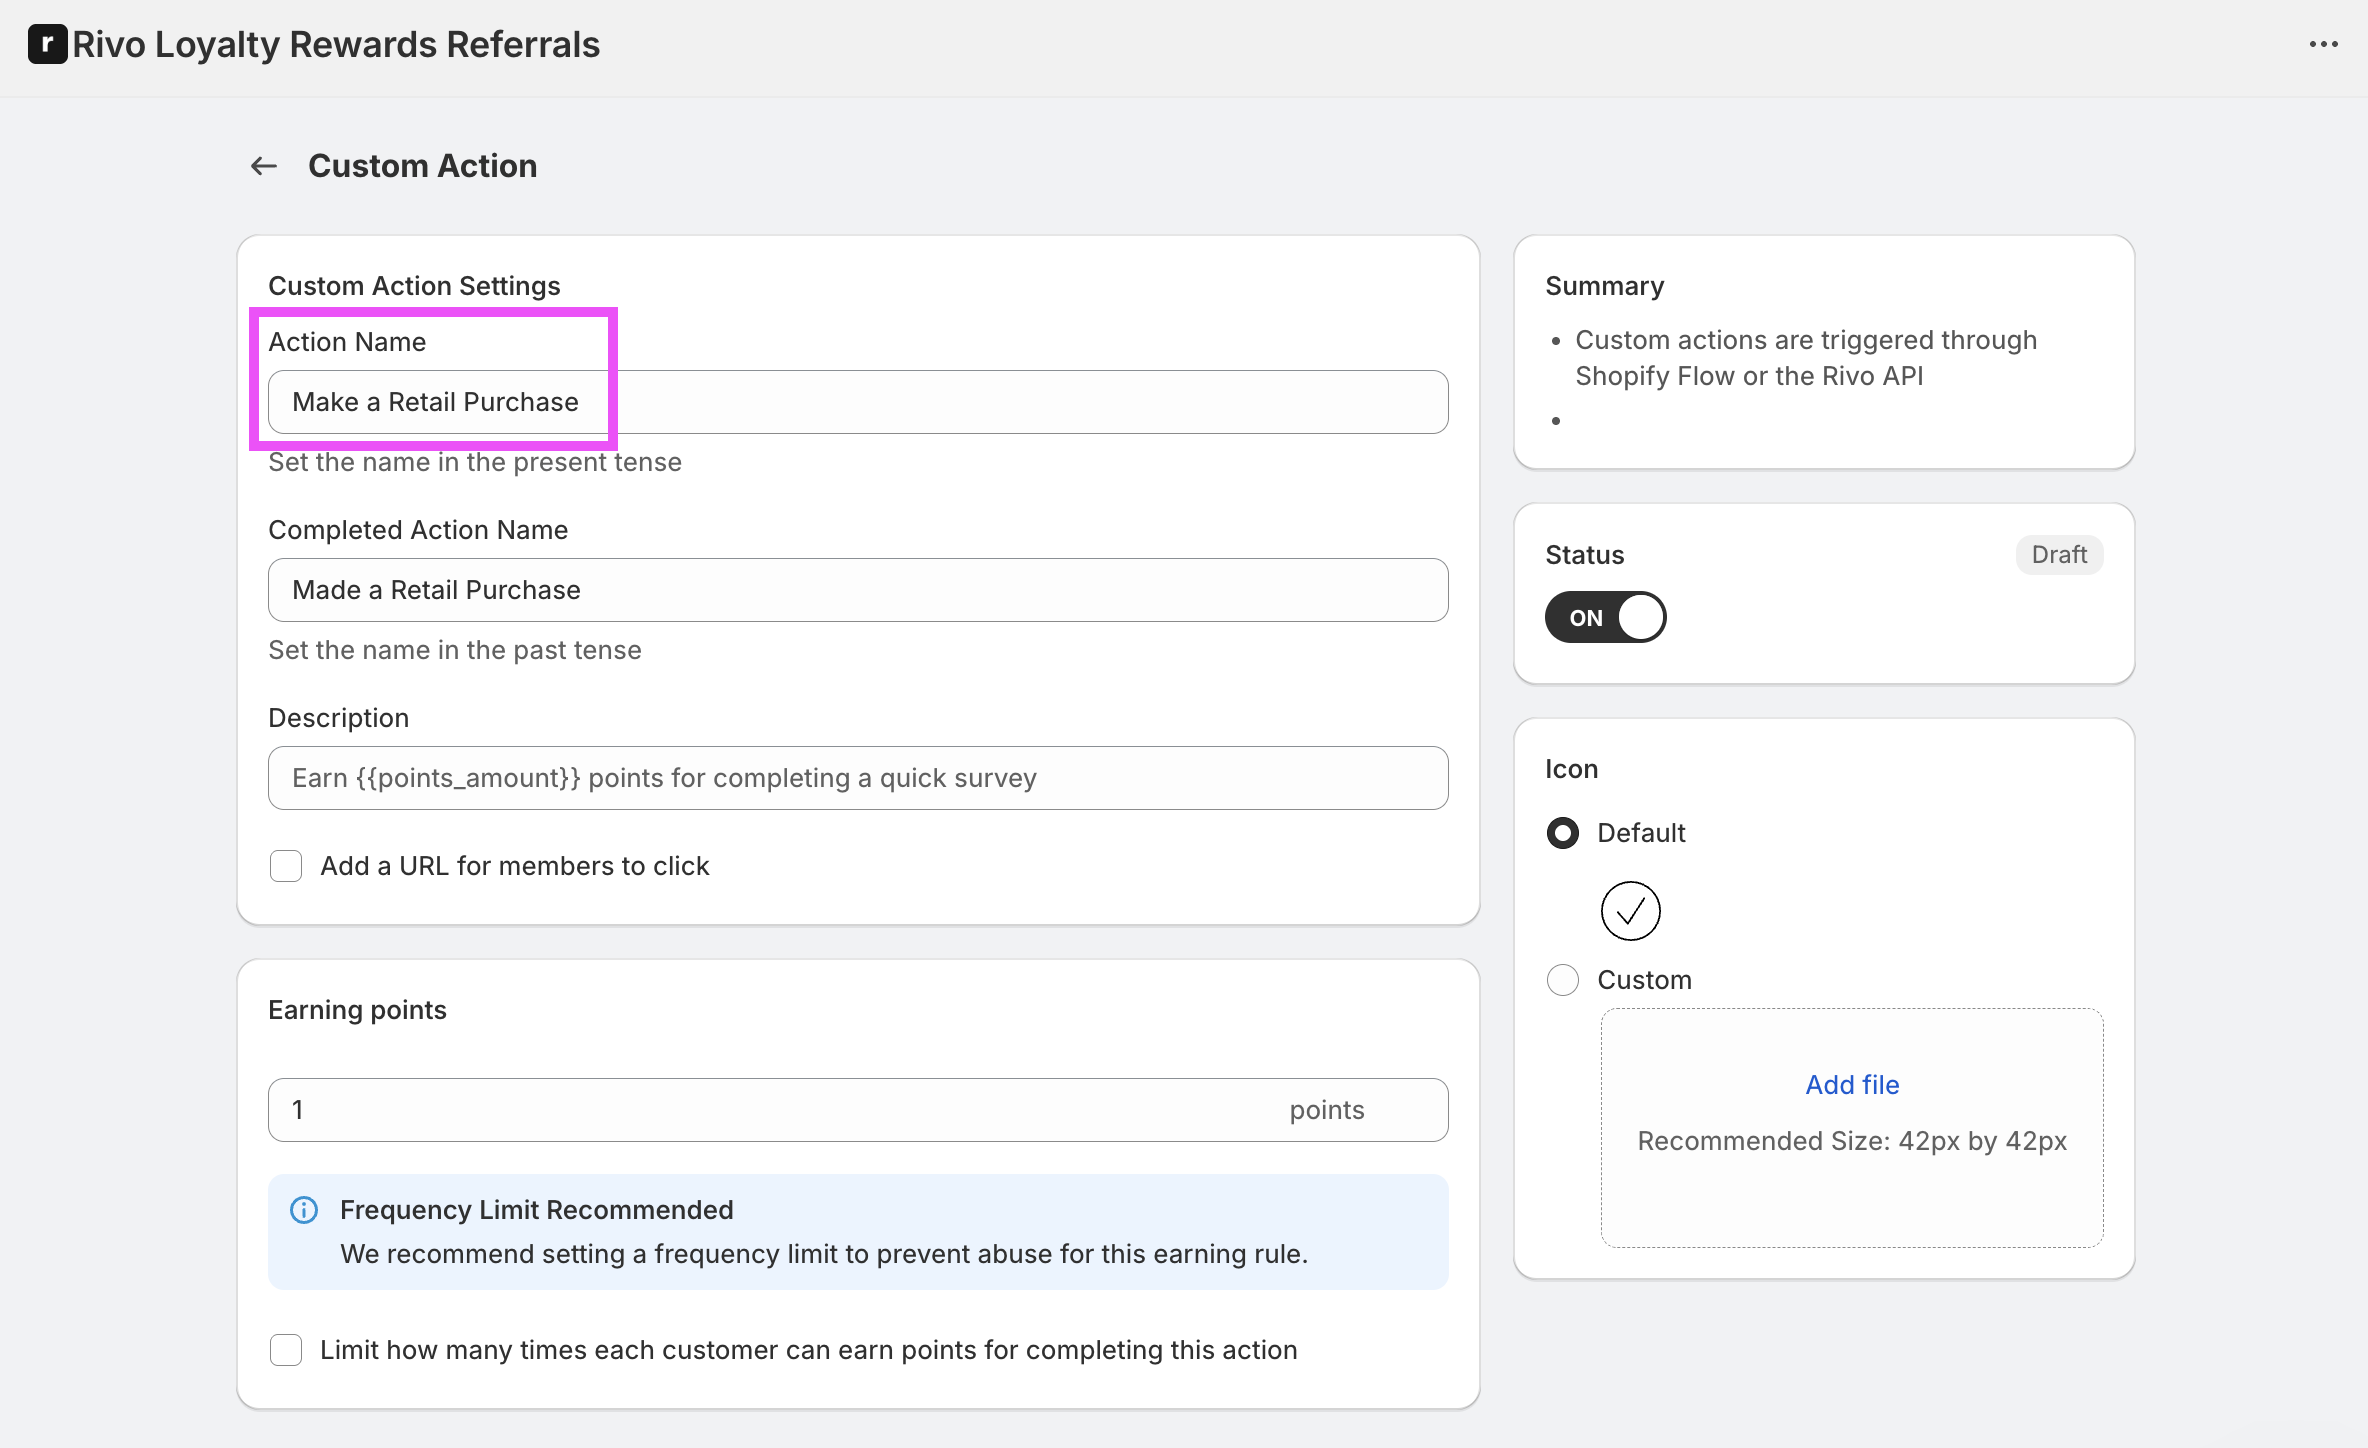Image resolution: width=2368 pixels, height=1448 pixels.
Task: Toggle the Status ON switch
Action: 1605,617
